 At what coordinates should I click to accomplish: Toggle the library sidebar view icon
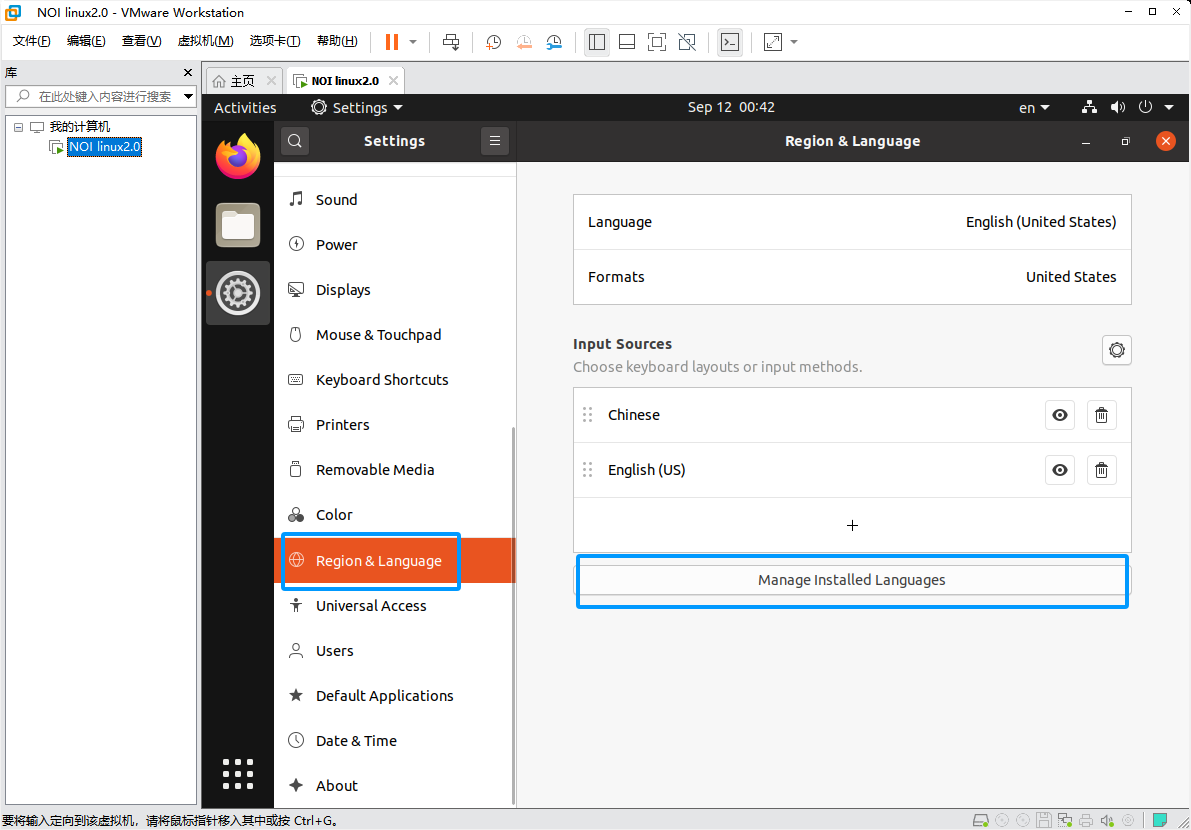[x=597, y=42]
